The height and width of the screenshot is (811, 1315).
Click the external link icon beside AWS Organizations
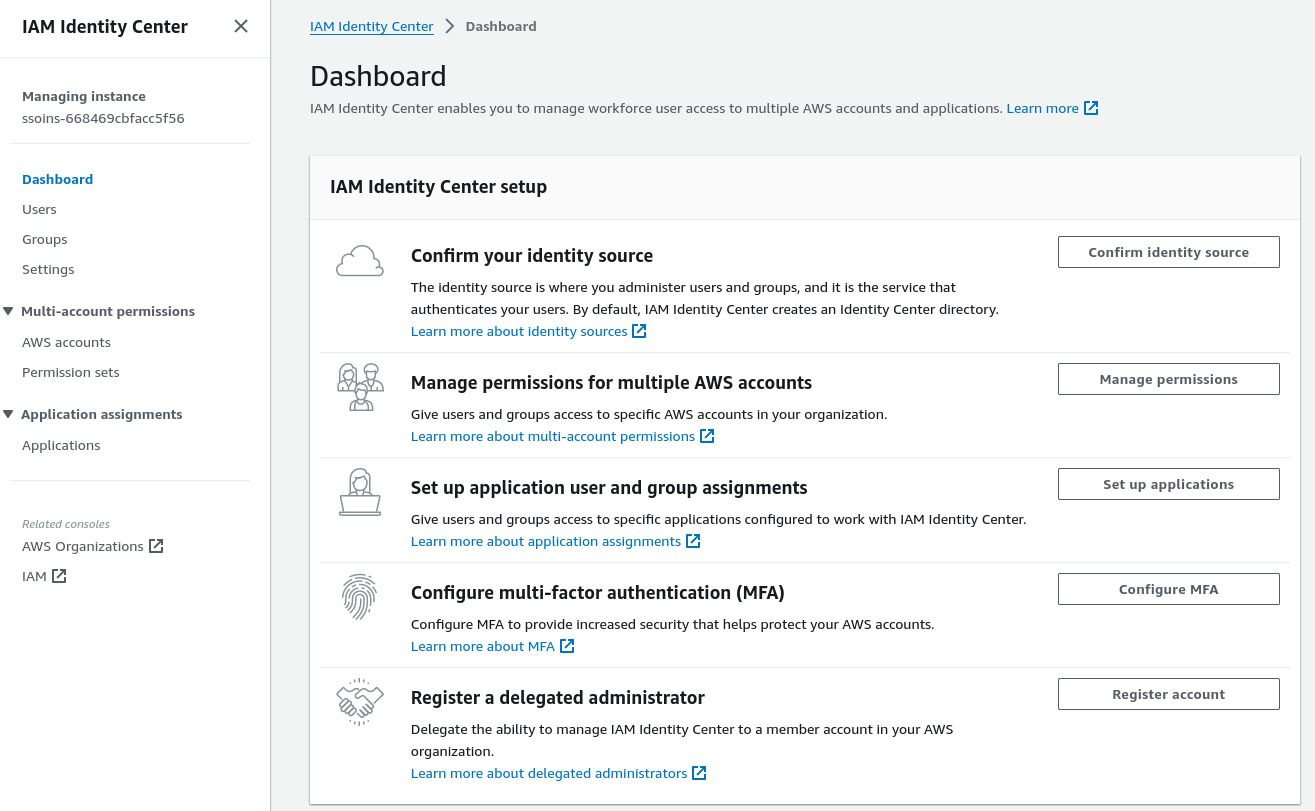pyautogui.click(x=156, y=545)
